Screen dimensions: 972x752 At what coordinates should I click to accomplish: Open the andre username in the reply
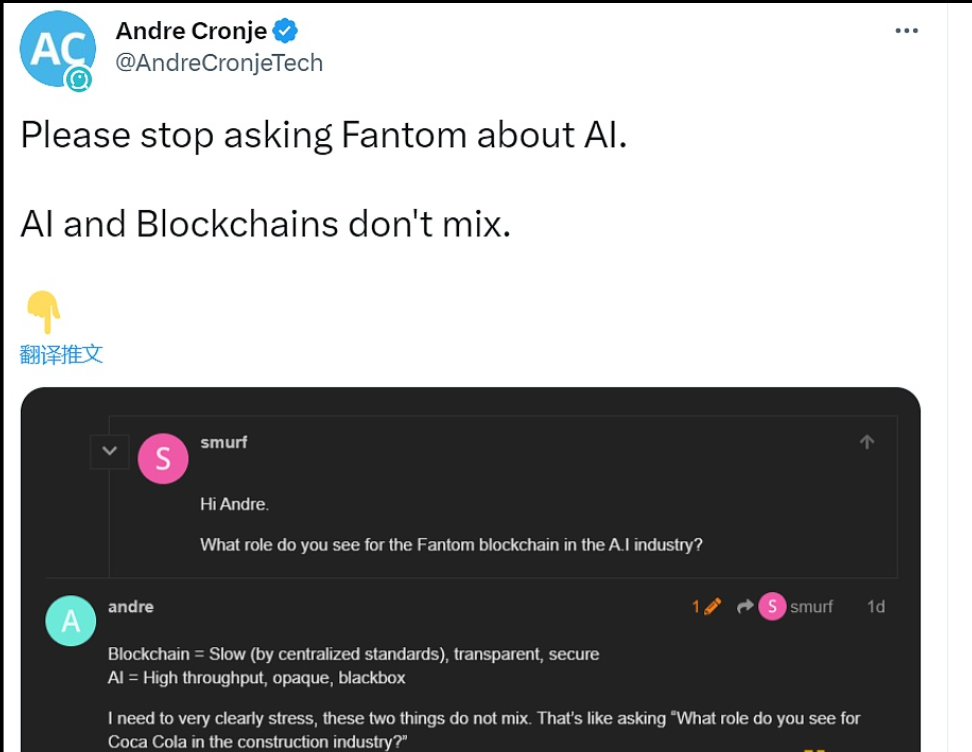click(x=131, y=606)
